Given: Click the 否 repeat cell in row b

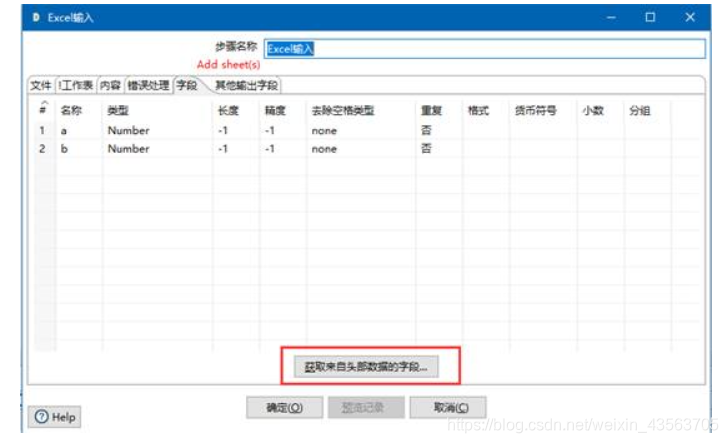Looking at the screenshot, I should (x=426, y=149).
